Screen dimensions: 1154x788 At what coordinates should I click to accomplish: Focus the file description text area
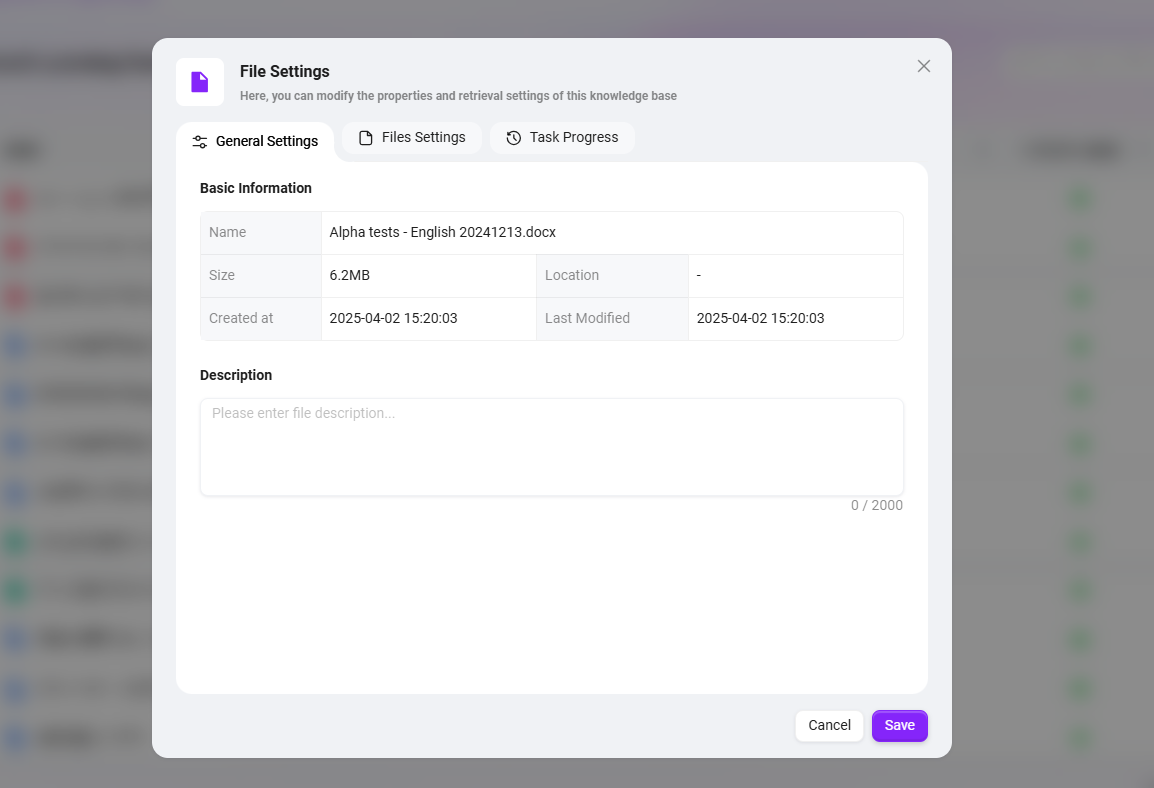[551, 446]
